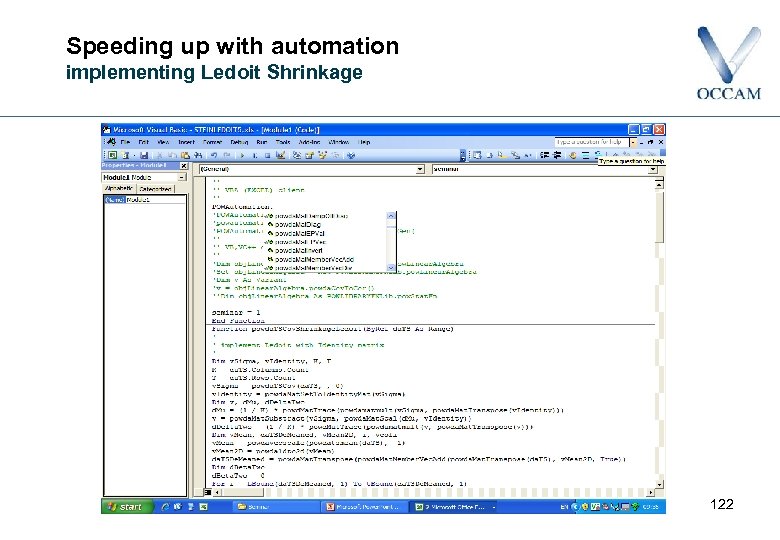This screenshot has width=780, height=540.
Task: Click the Insert Module dropdown arrow
Action: click(x=133, y=155)
